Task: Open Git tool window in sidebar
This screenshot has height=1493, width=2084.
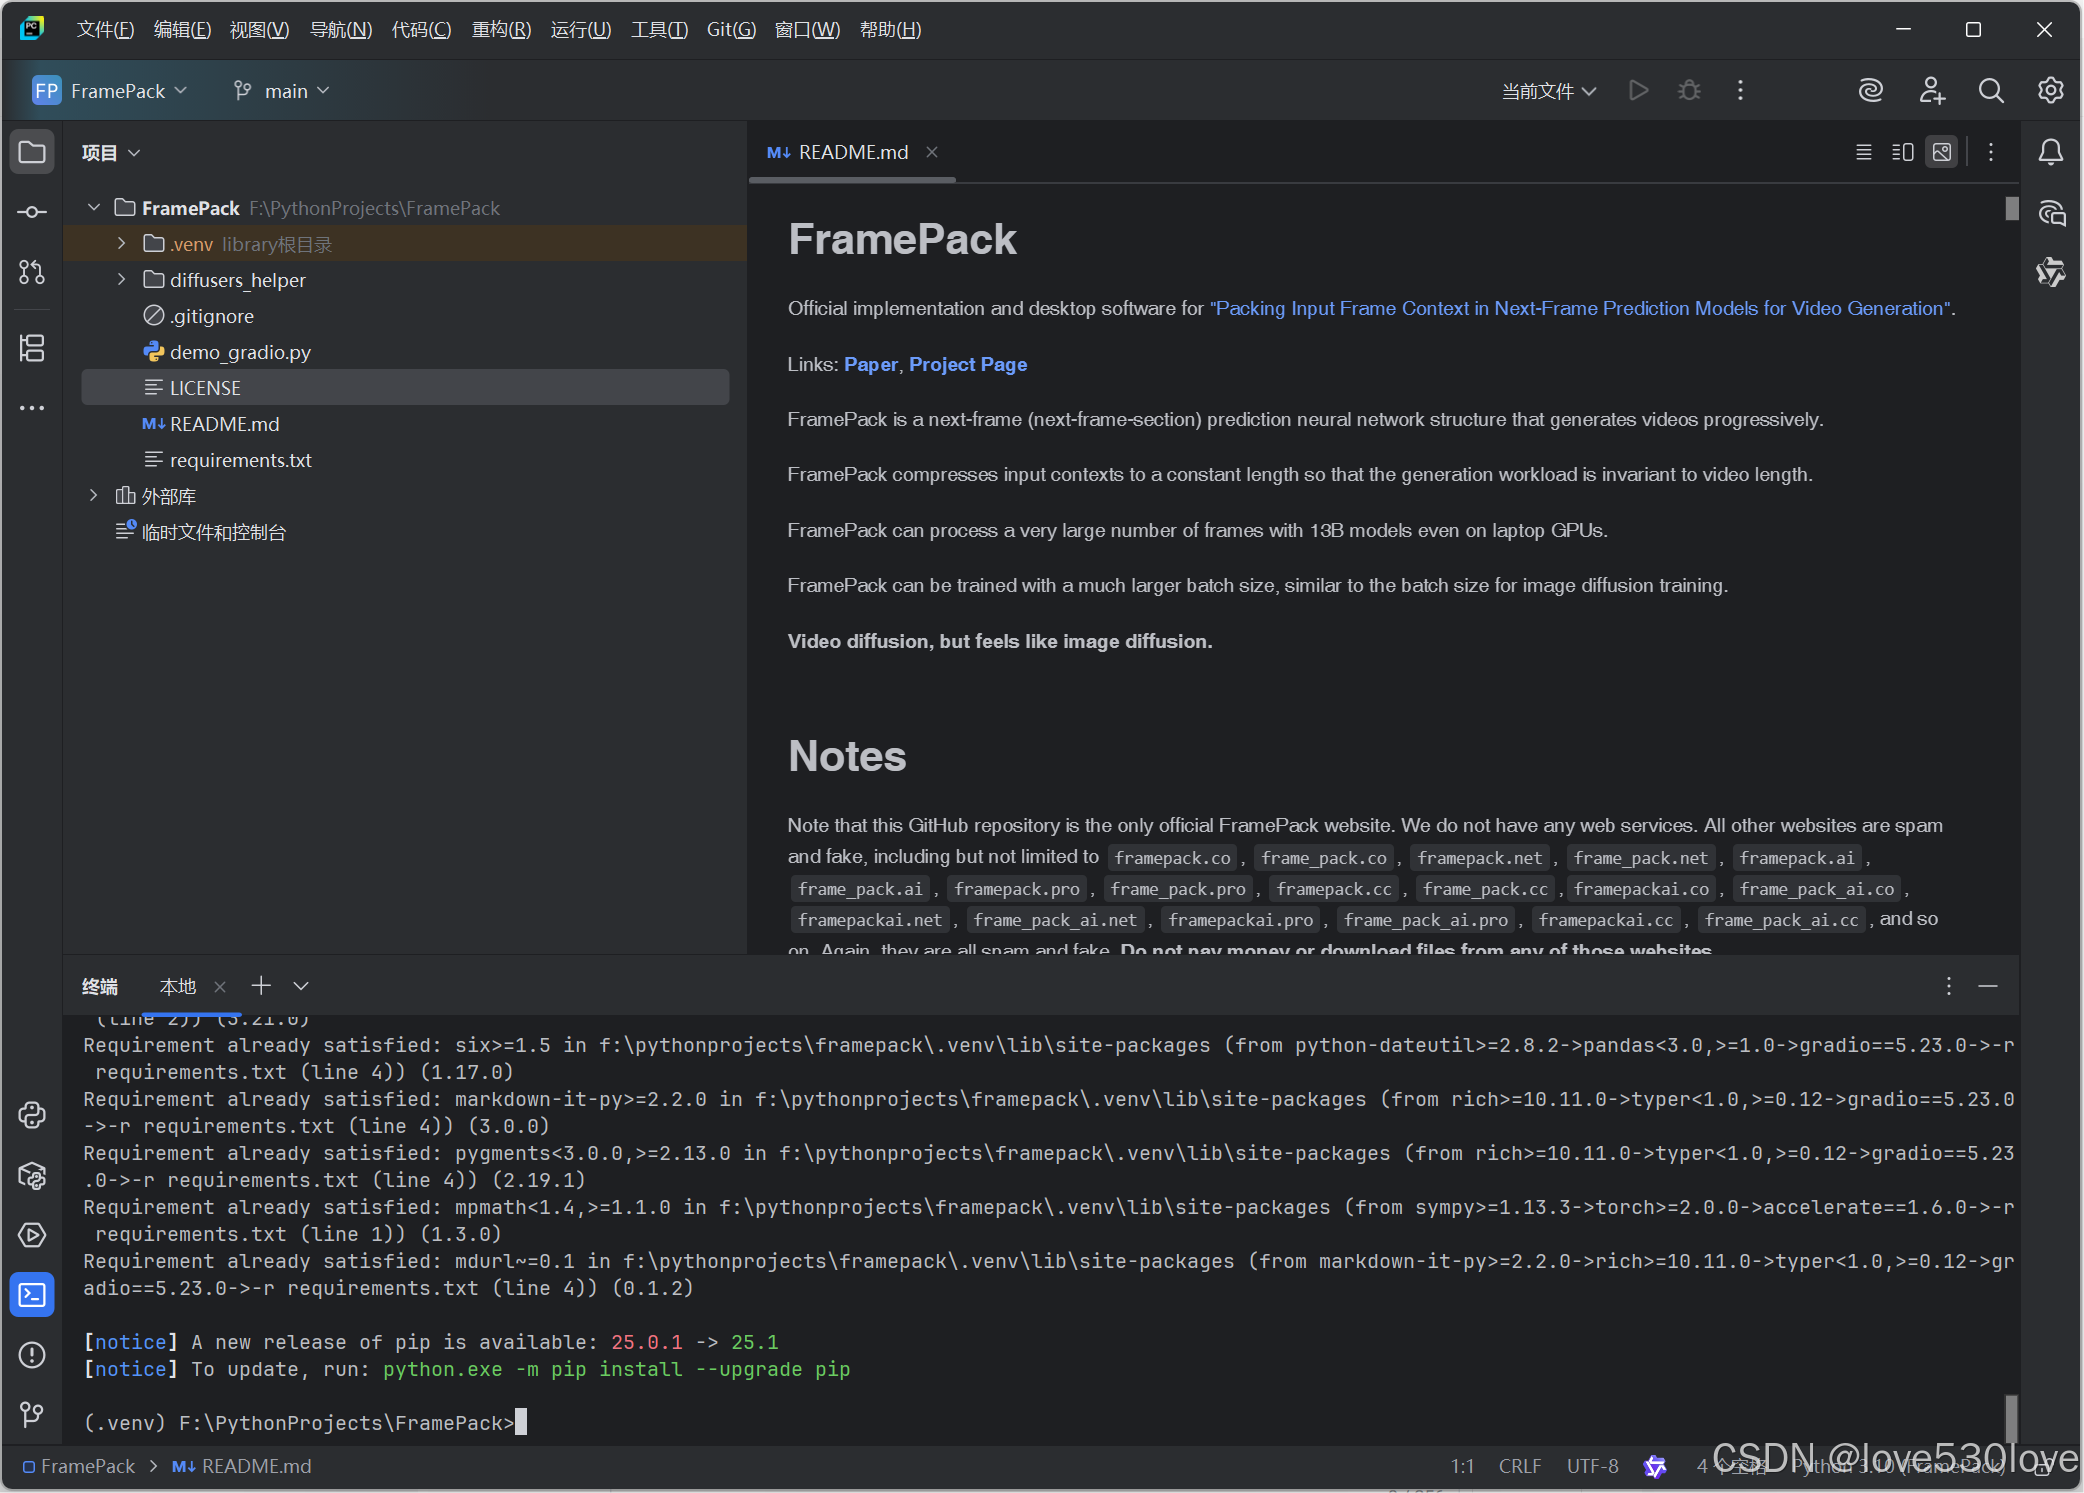Action: 32,1413
